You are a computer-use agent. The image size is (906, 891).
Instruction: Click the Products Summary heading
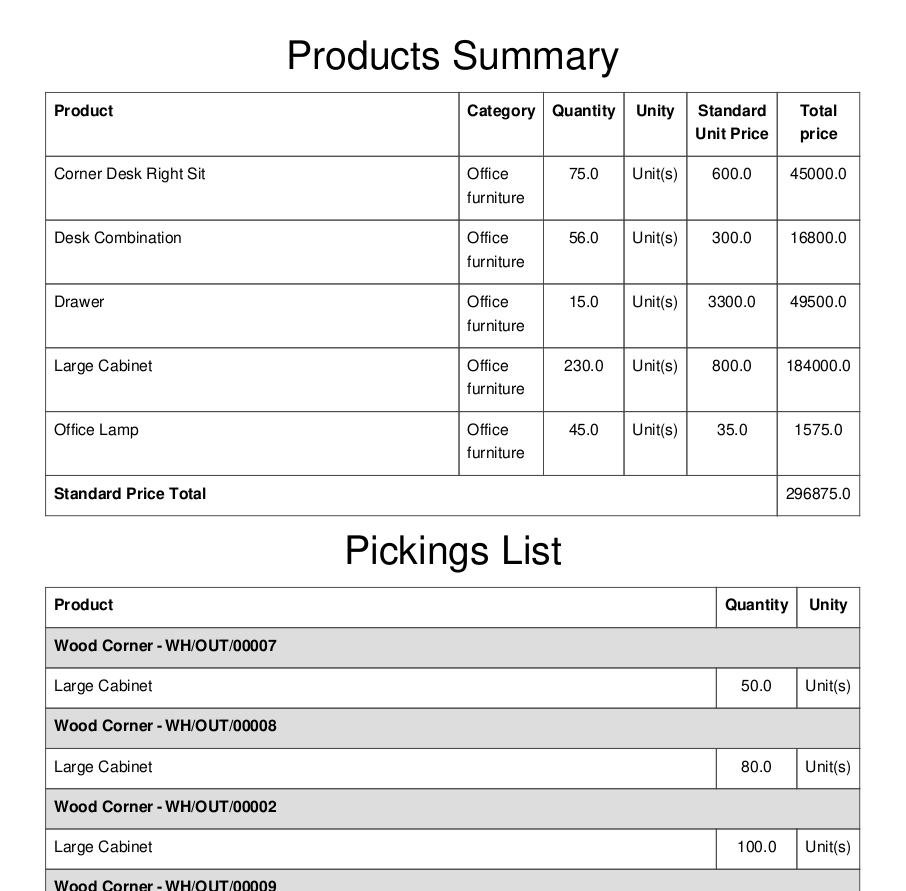tap(452, 56)
